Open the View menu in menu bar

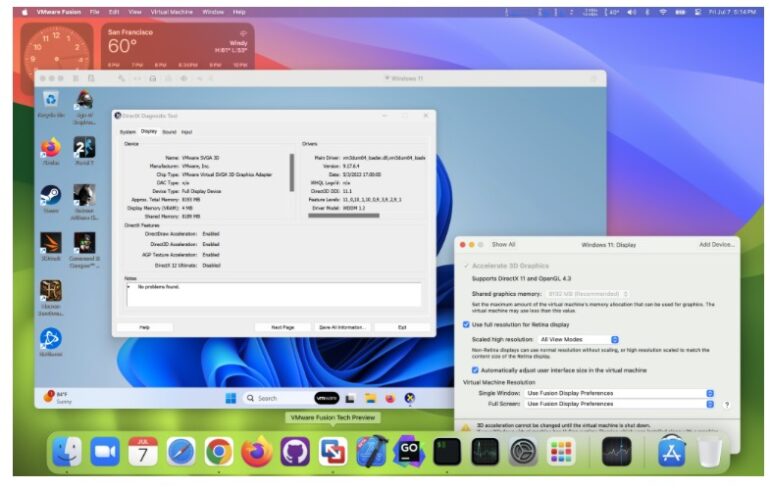click(135, 12)
